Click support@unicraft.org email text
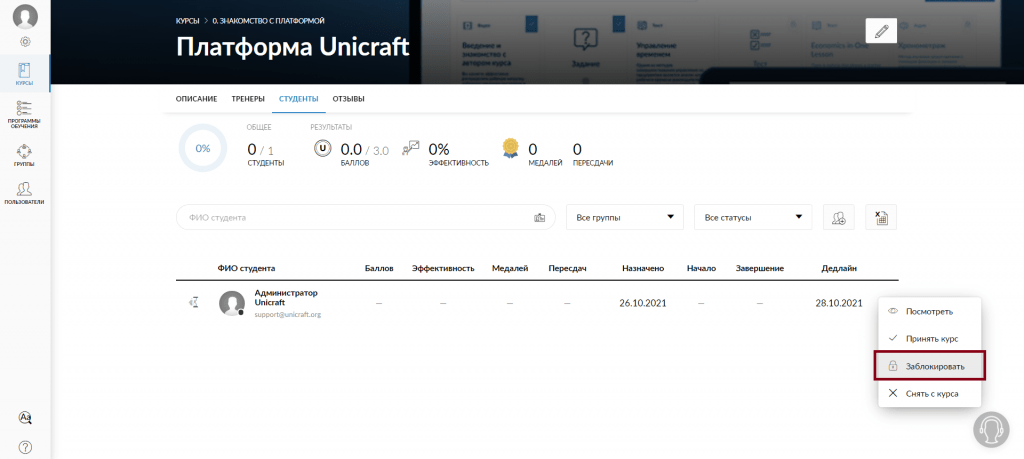This screenshot has width=1024, height=459. pos(287,315)
